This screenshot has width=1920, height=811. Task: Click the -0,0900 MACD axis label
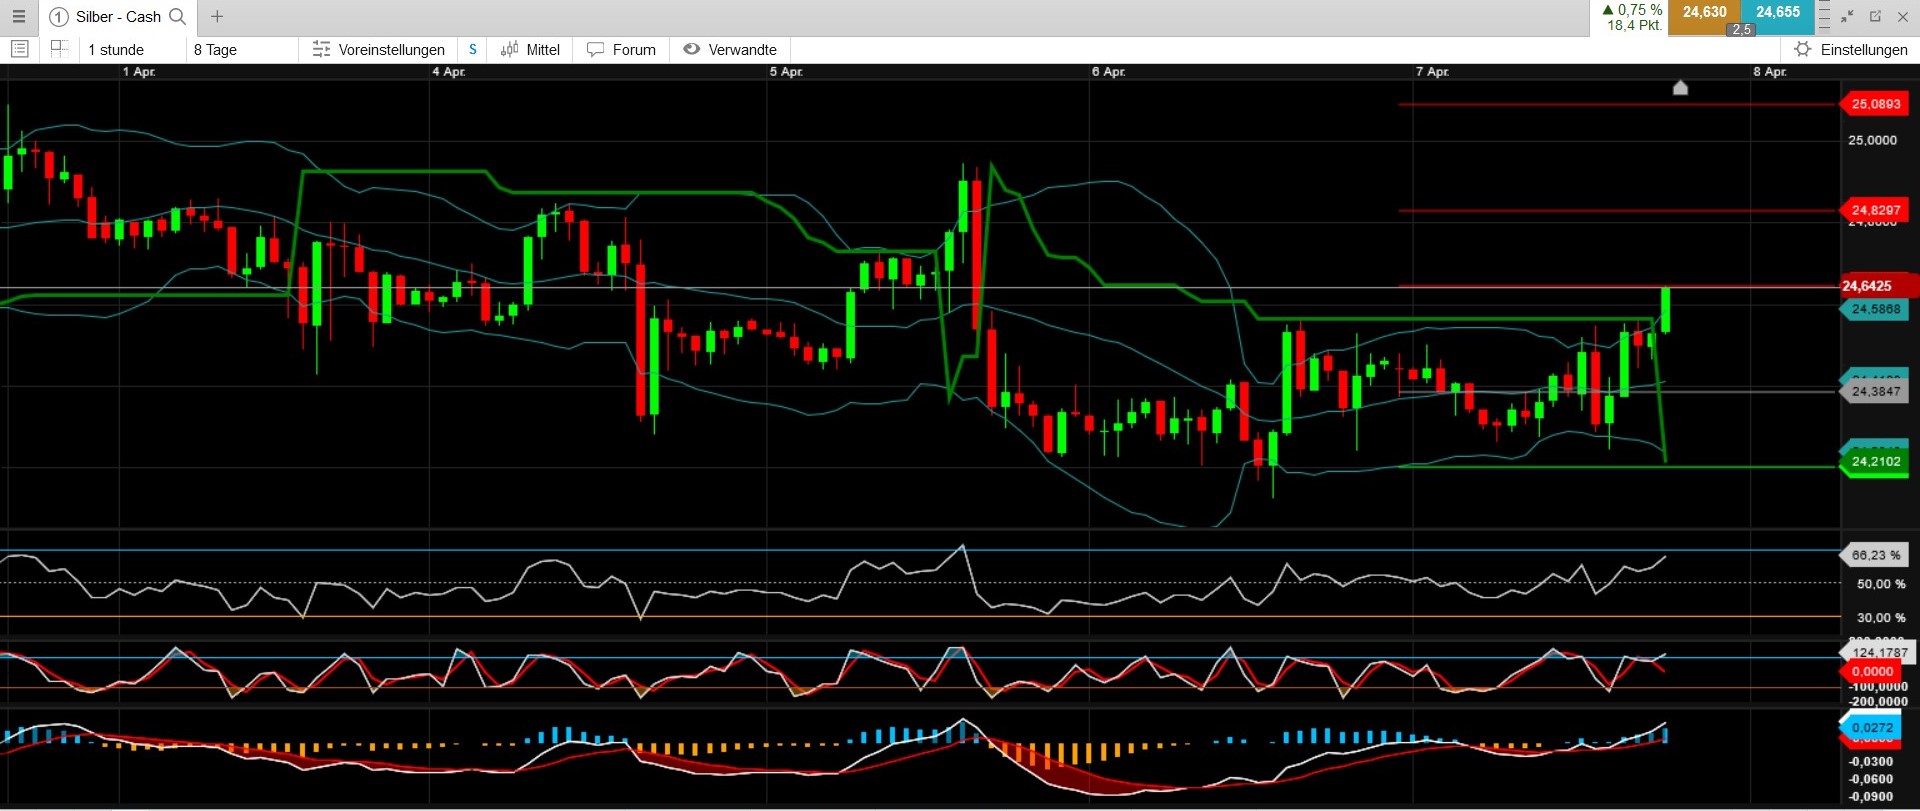1870,797
